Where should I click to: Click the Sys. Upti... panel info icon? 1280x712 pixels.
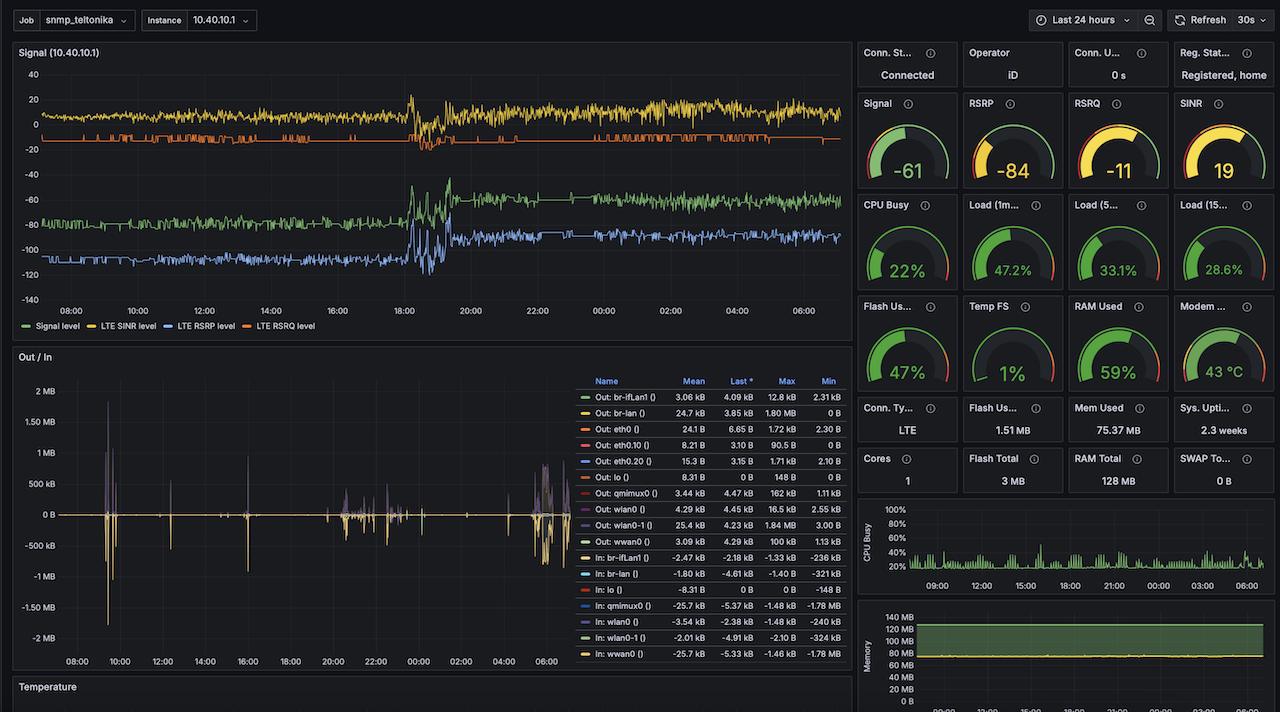point(1247,408)
